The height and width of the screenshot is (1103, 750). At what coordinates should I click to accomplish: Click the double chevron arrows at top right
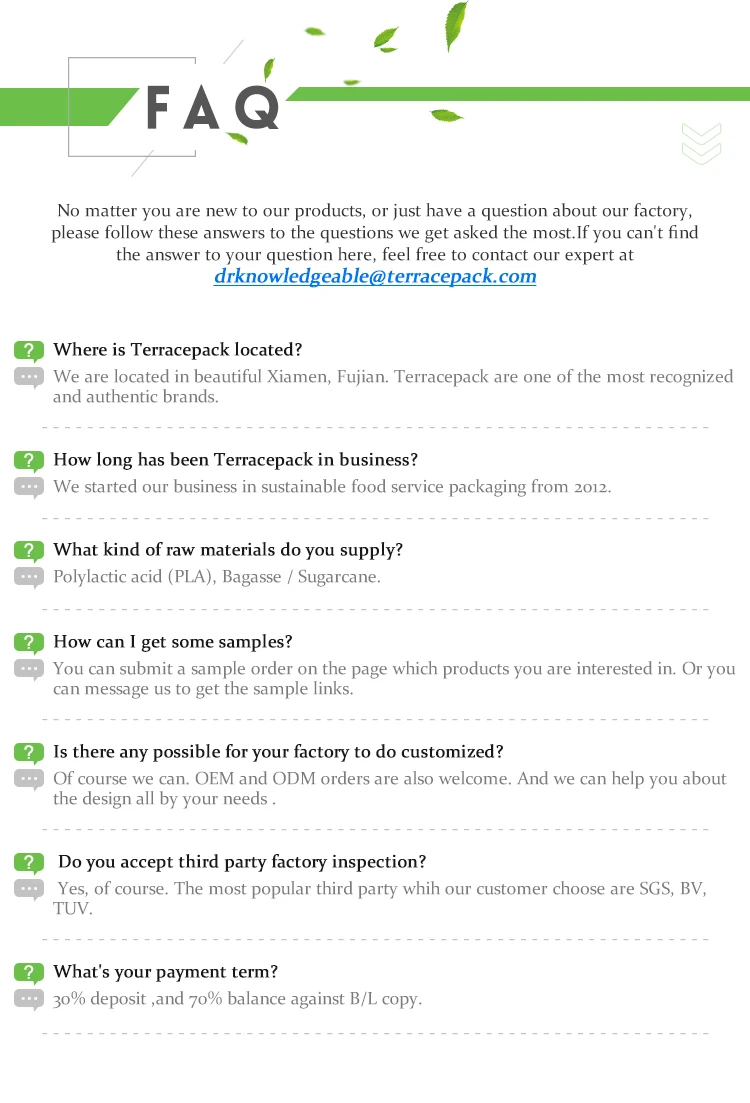click(701, 143)
